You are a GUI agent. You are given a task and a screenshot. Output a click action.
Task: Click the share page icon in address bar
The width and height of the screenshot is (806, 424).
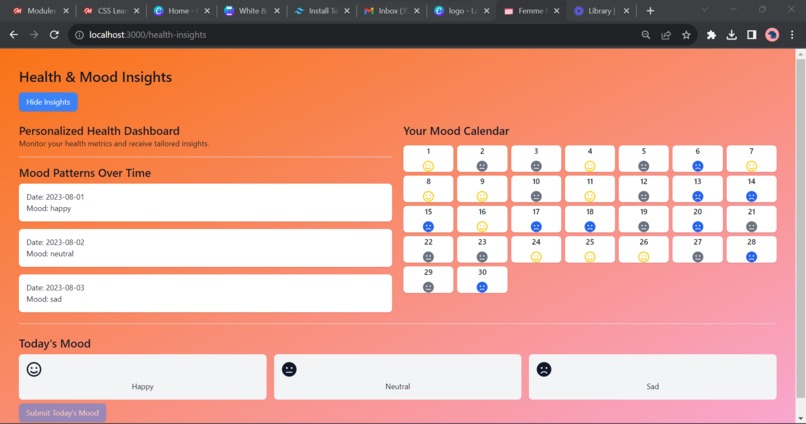(x=666, y=35)
